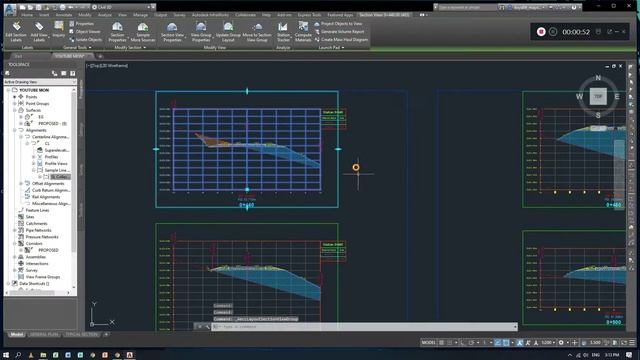This screenshot has width=640, height=360.
Task: Open the Analyze ribbon tab
Action: pos(104,15)
